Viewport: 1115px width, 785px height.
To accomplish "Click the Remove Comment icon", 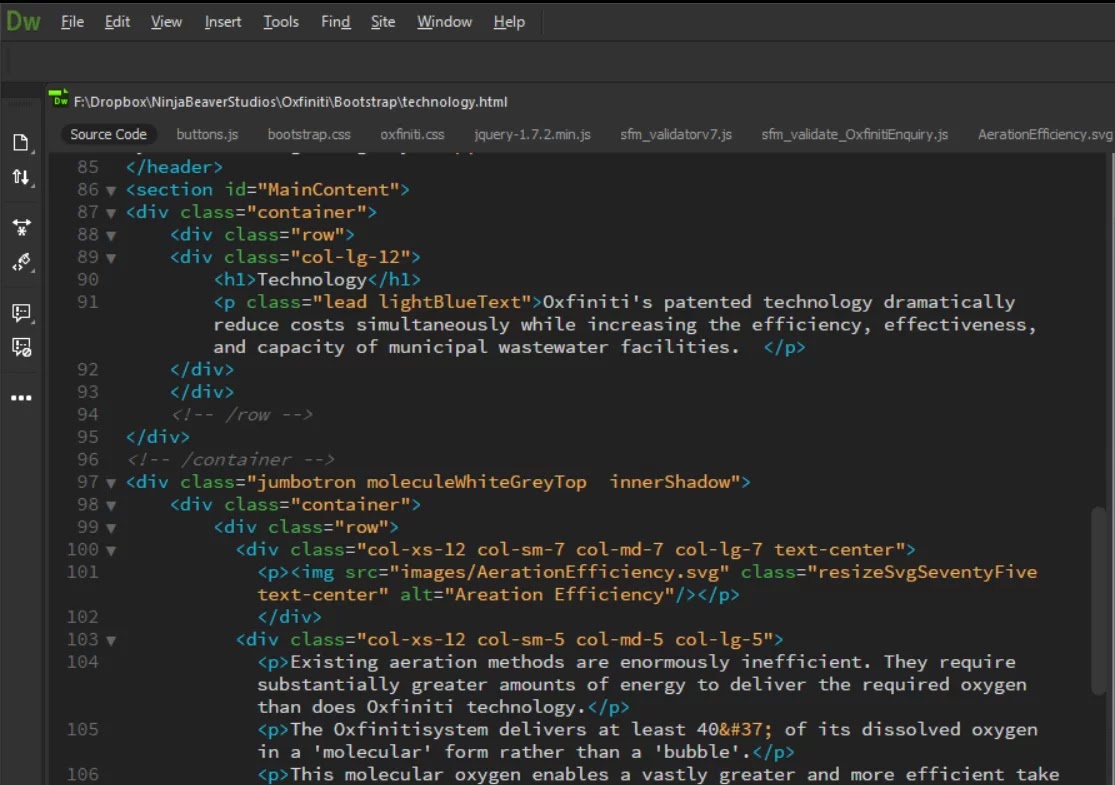I will (x=21, y=348).
